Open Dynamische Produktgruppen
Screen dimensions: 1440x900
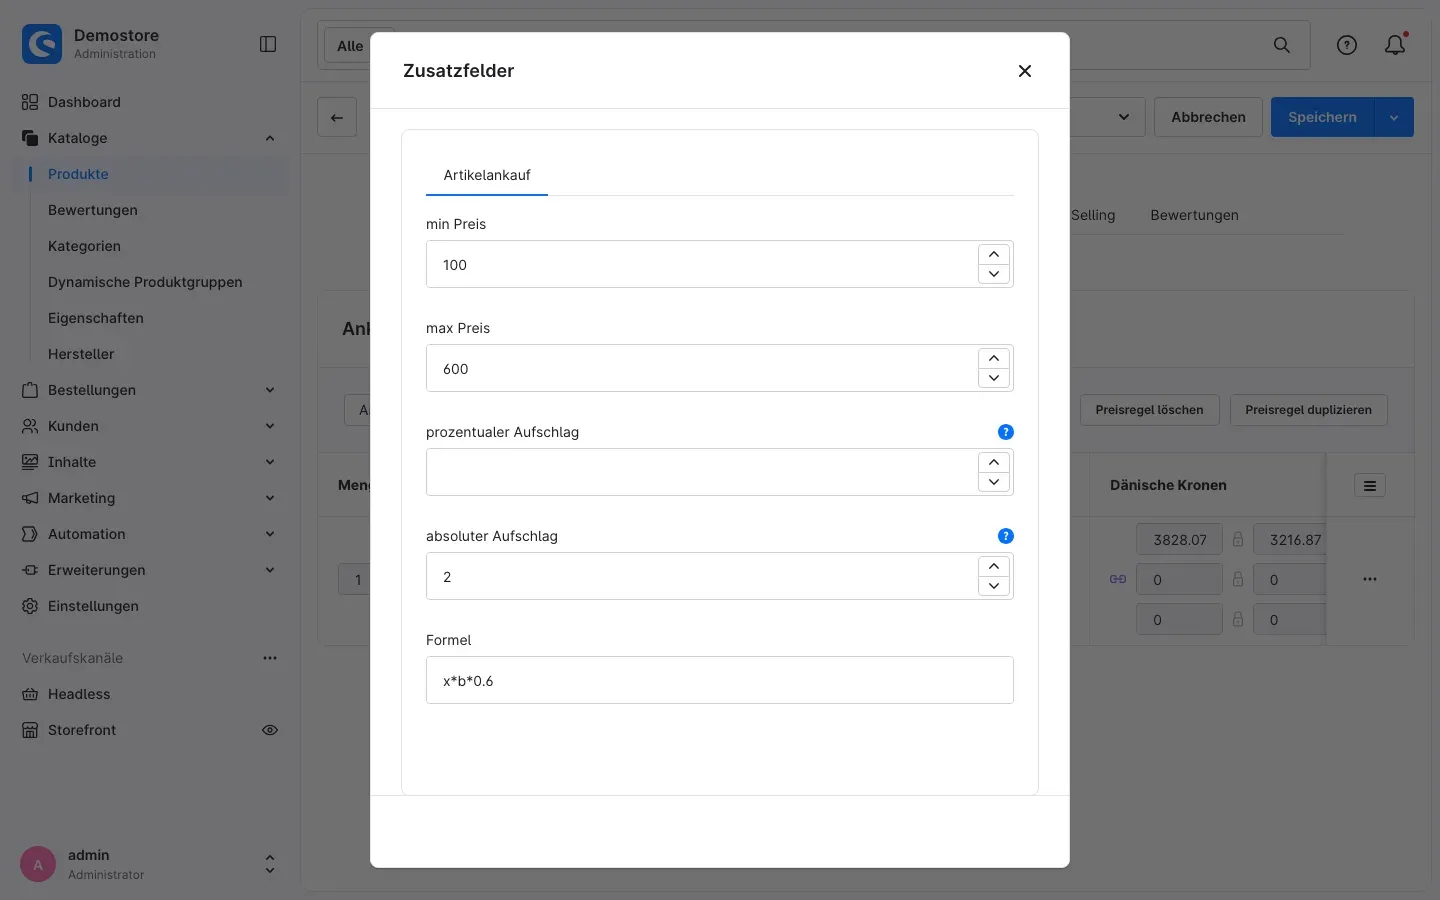point(145,282)
